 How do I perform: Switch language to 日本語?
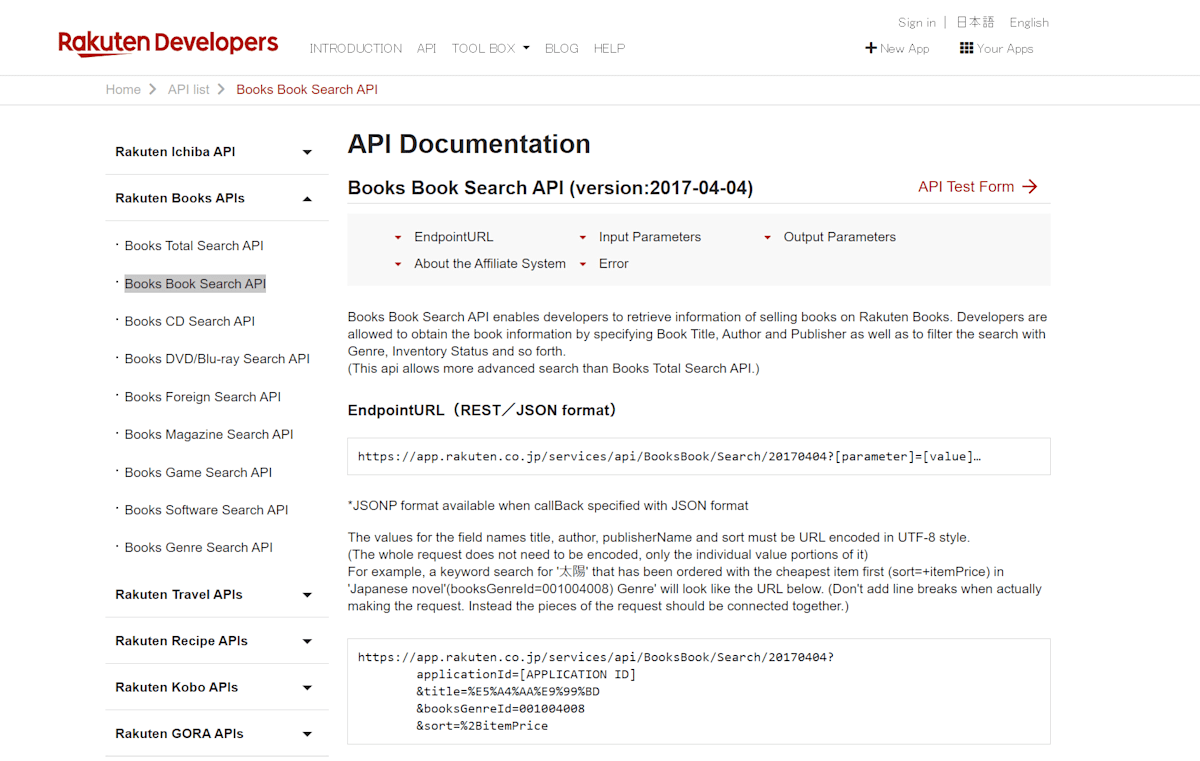[x=975, y=22]
